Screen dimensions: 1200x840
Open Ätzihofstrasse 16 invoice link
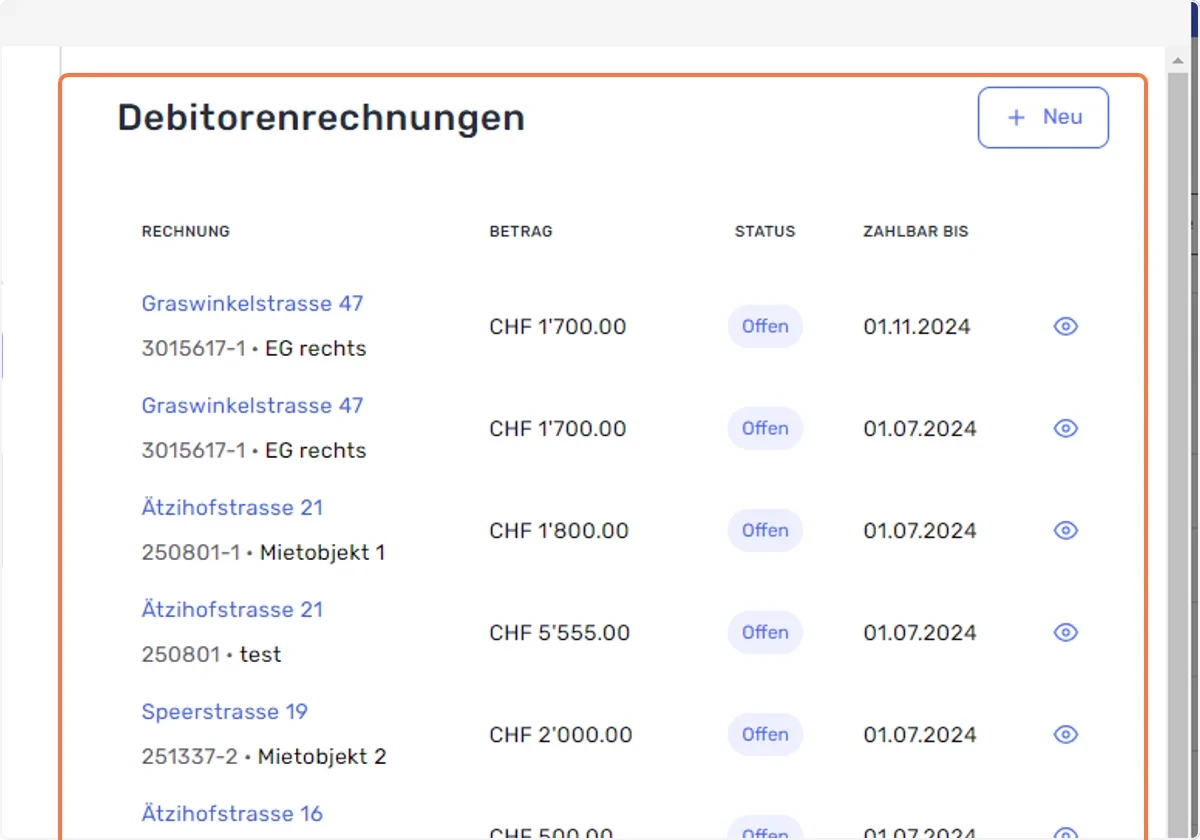click(x=232, y=813)
